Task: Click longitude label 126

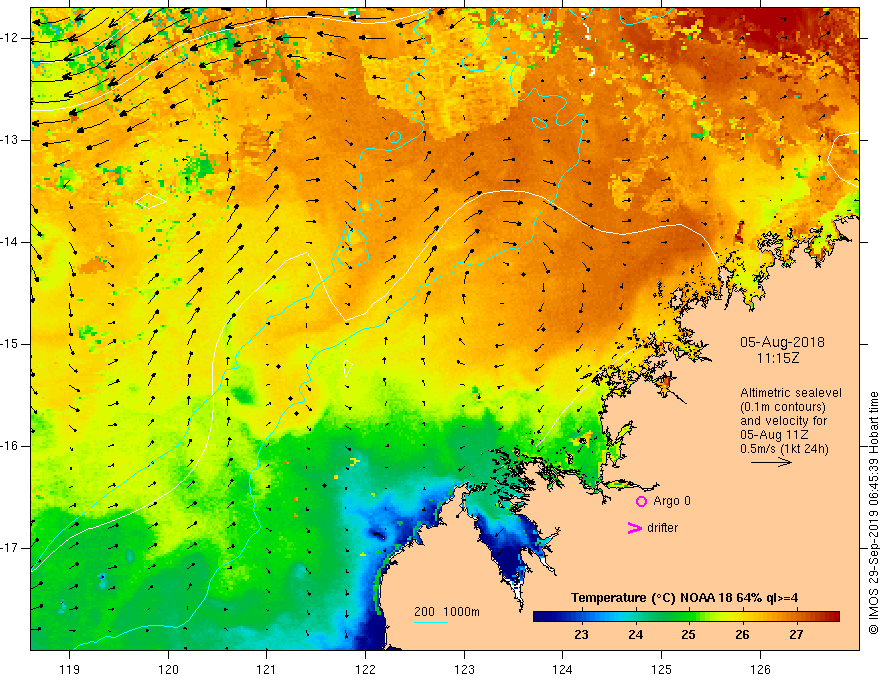Action: tap(760, 669)
